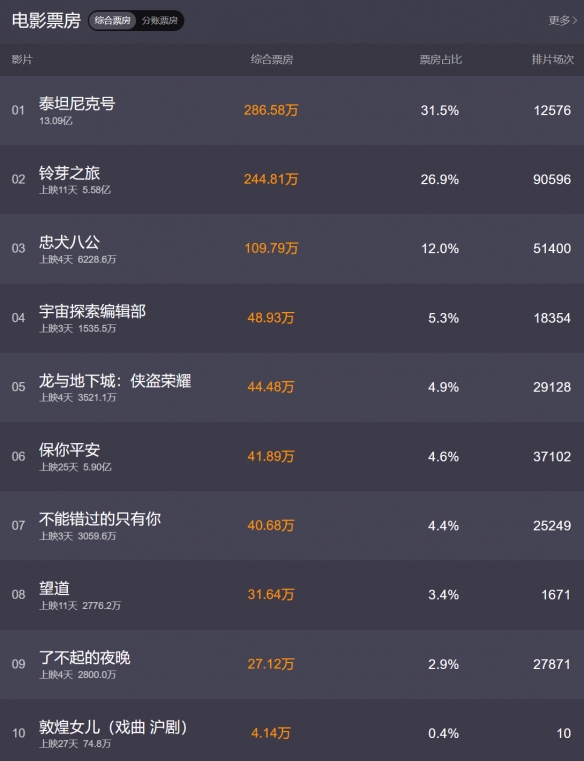Click the 影片 column header

(22, 59)
